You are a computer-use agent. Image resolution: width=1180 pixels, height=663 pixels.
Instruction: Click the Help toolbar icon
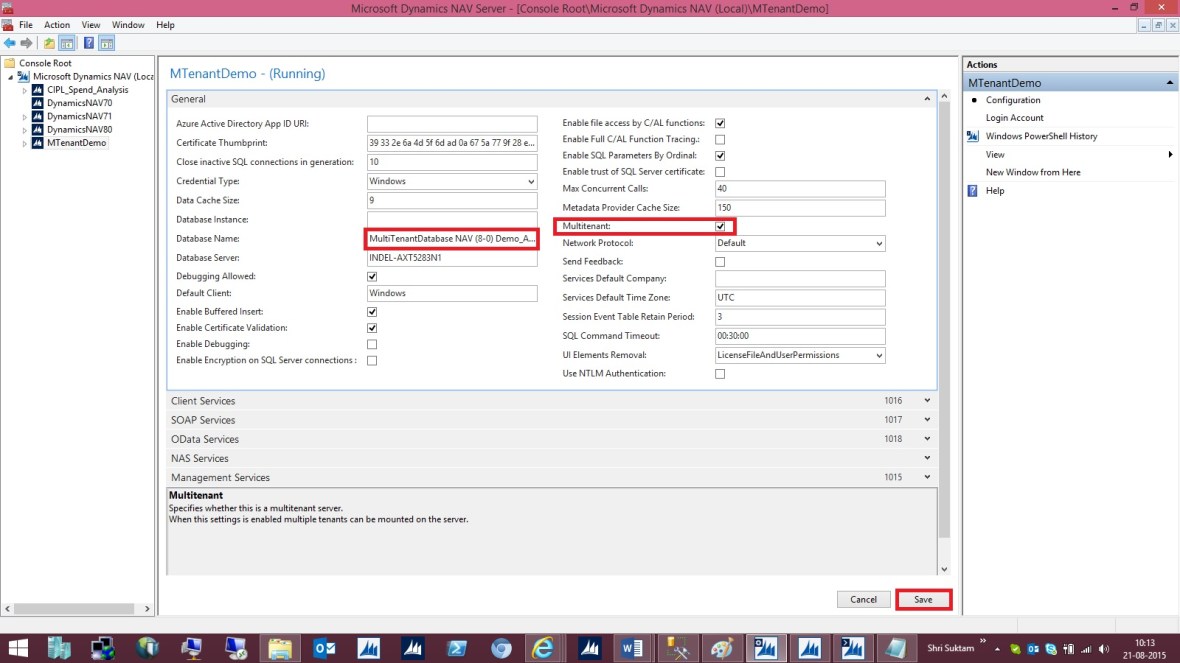[x=88, y=43]
